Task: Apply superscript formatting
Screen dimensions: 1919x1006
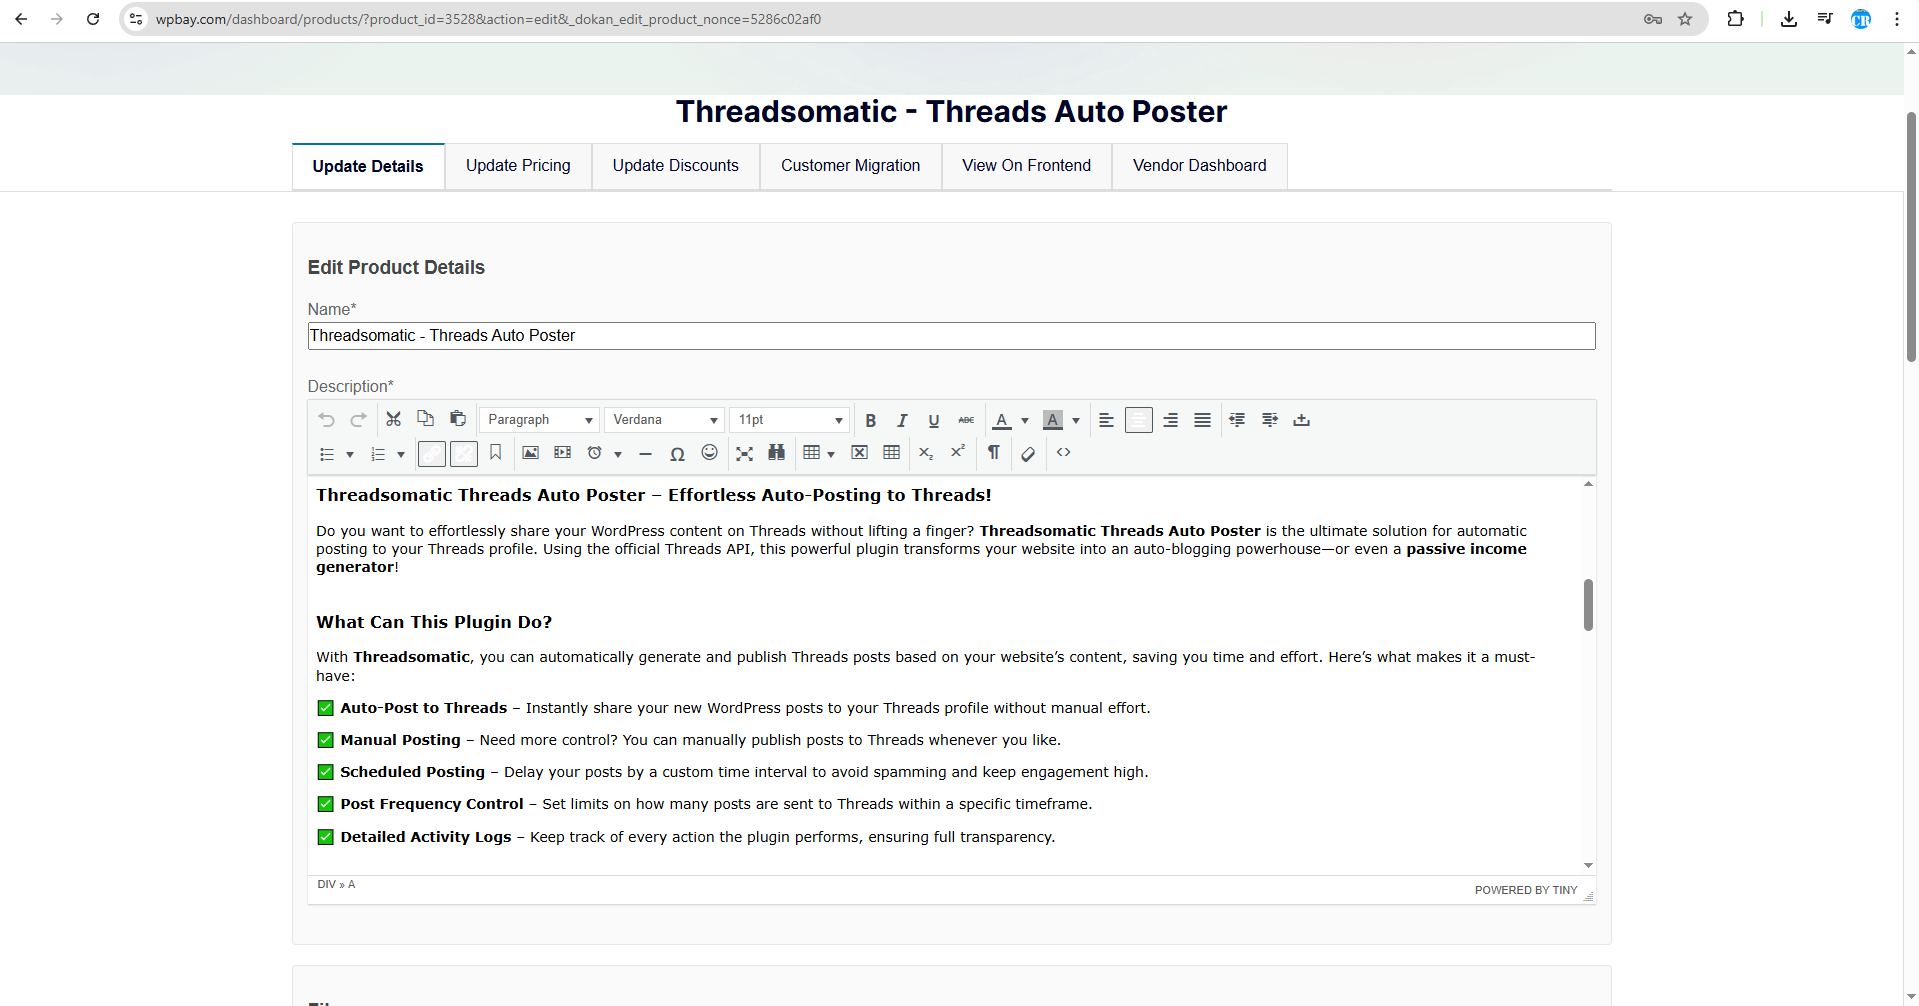Action: click(958, 452)
